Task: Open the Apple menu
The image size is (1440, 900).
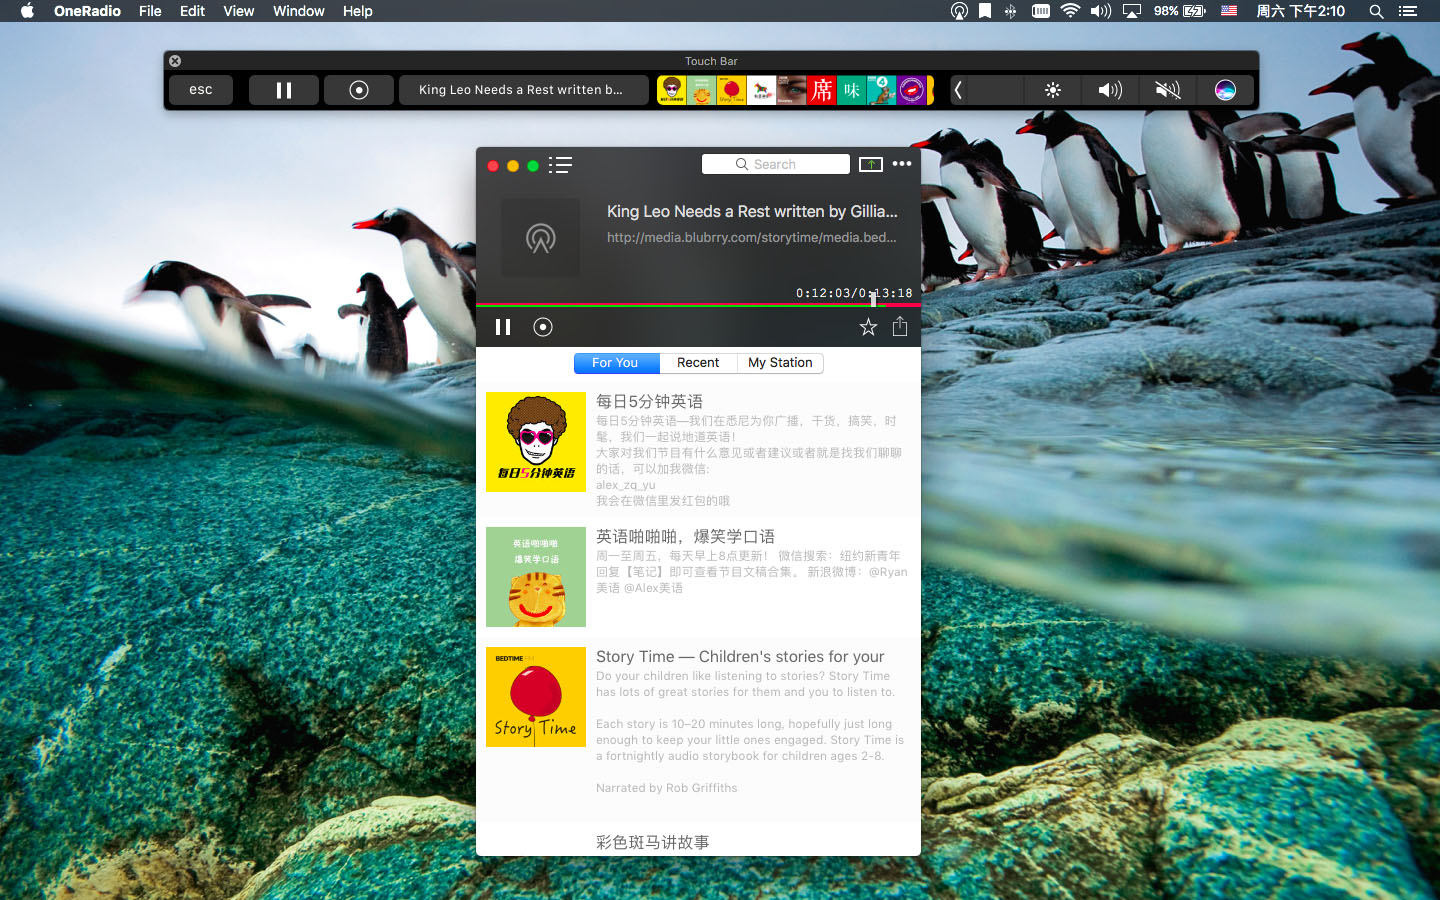Action: [x=27, y=11]
